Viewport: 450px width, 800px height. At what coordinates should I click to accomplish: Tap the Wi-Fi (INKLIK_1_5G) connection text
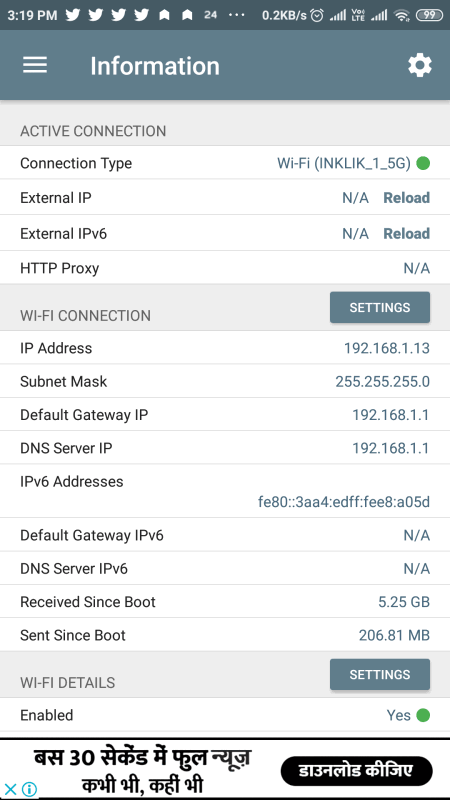[x=344, y=163]
